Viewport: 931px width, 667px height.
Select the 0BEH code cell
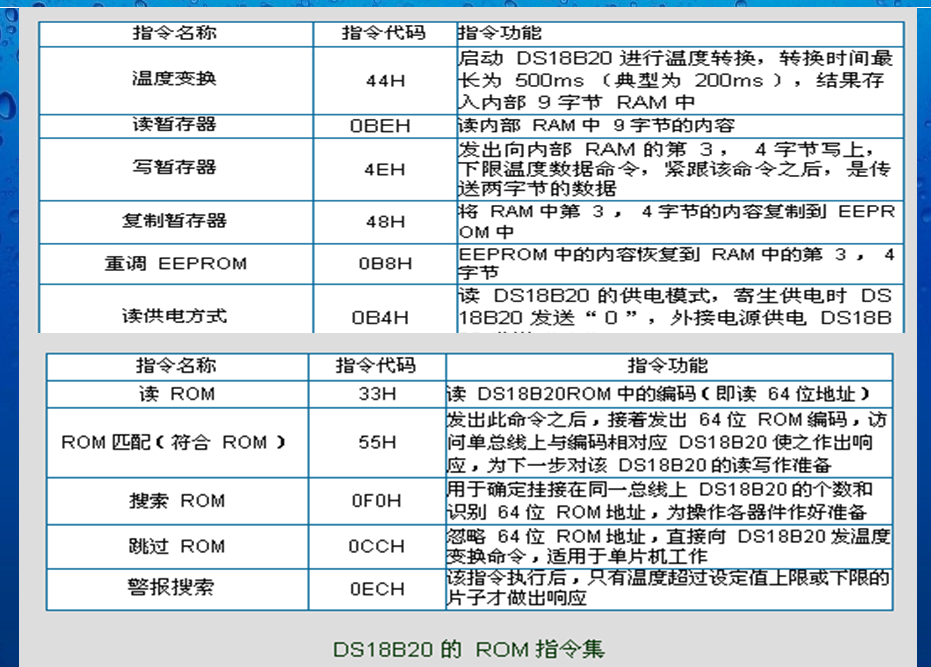point(381,125)
